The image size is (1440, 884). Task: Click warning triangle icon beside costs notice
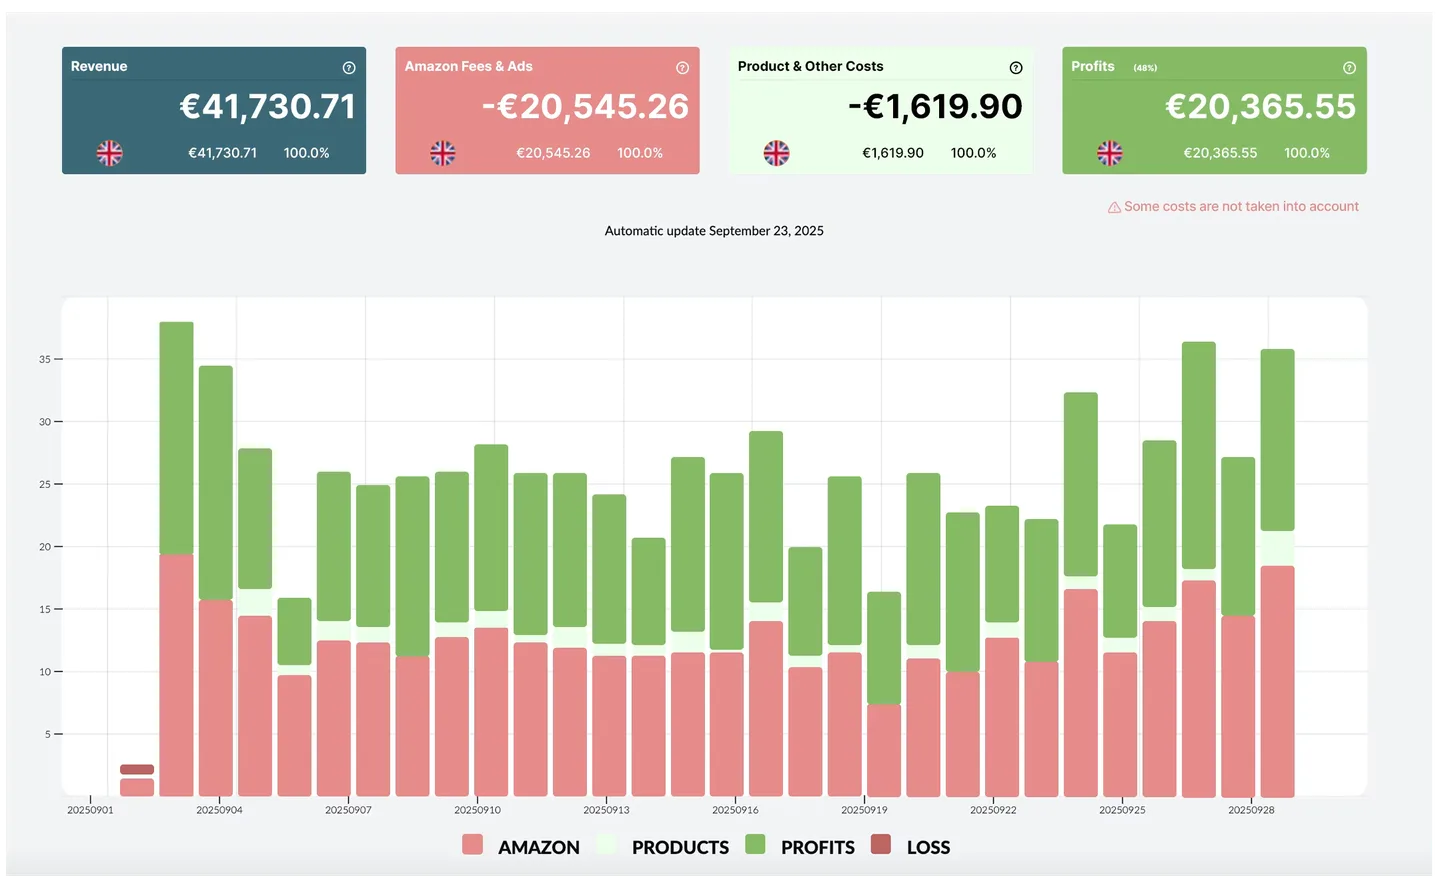click(1114, 207)
